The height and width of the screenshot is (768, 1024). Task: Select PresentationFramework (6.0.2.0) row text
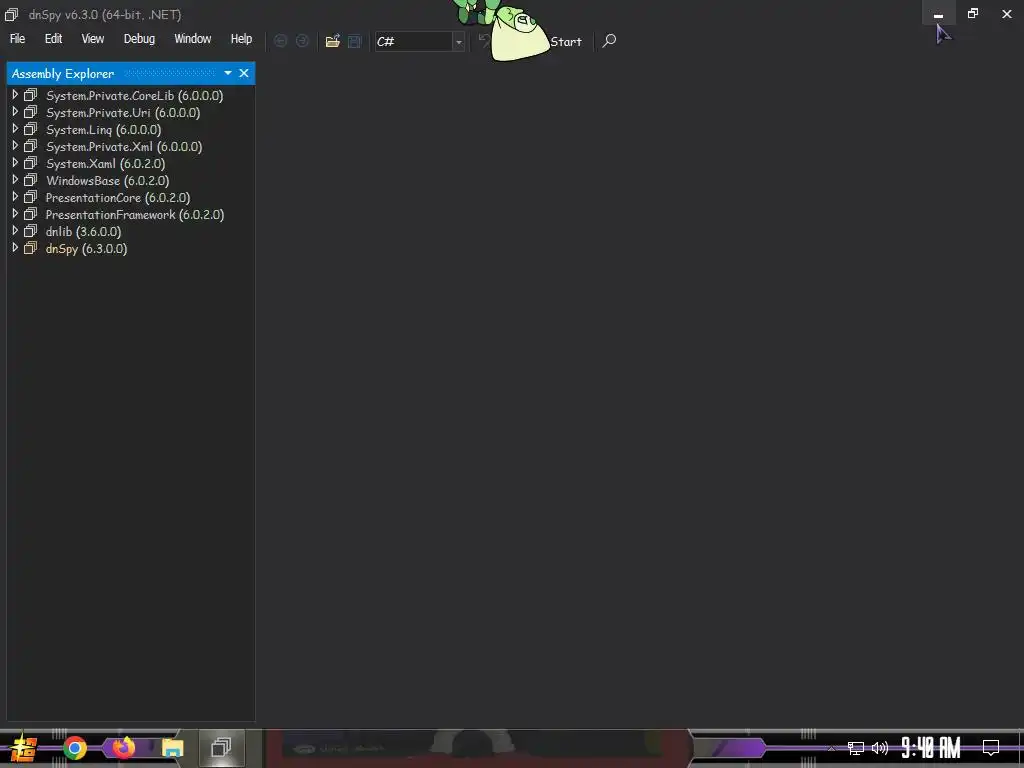click(135, 214)
